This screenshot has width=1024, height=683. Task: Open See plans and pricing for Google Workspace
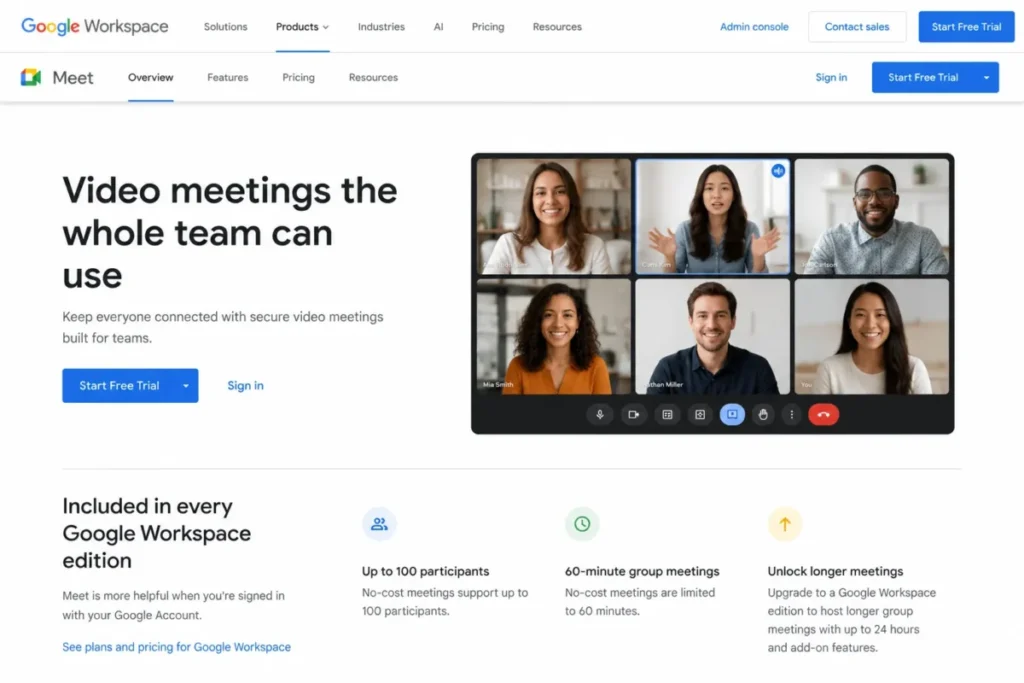tap(176, 647)
